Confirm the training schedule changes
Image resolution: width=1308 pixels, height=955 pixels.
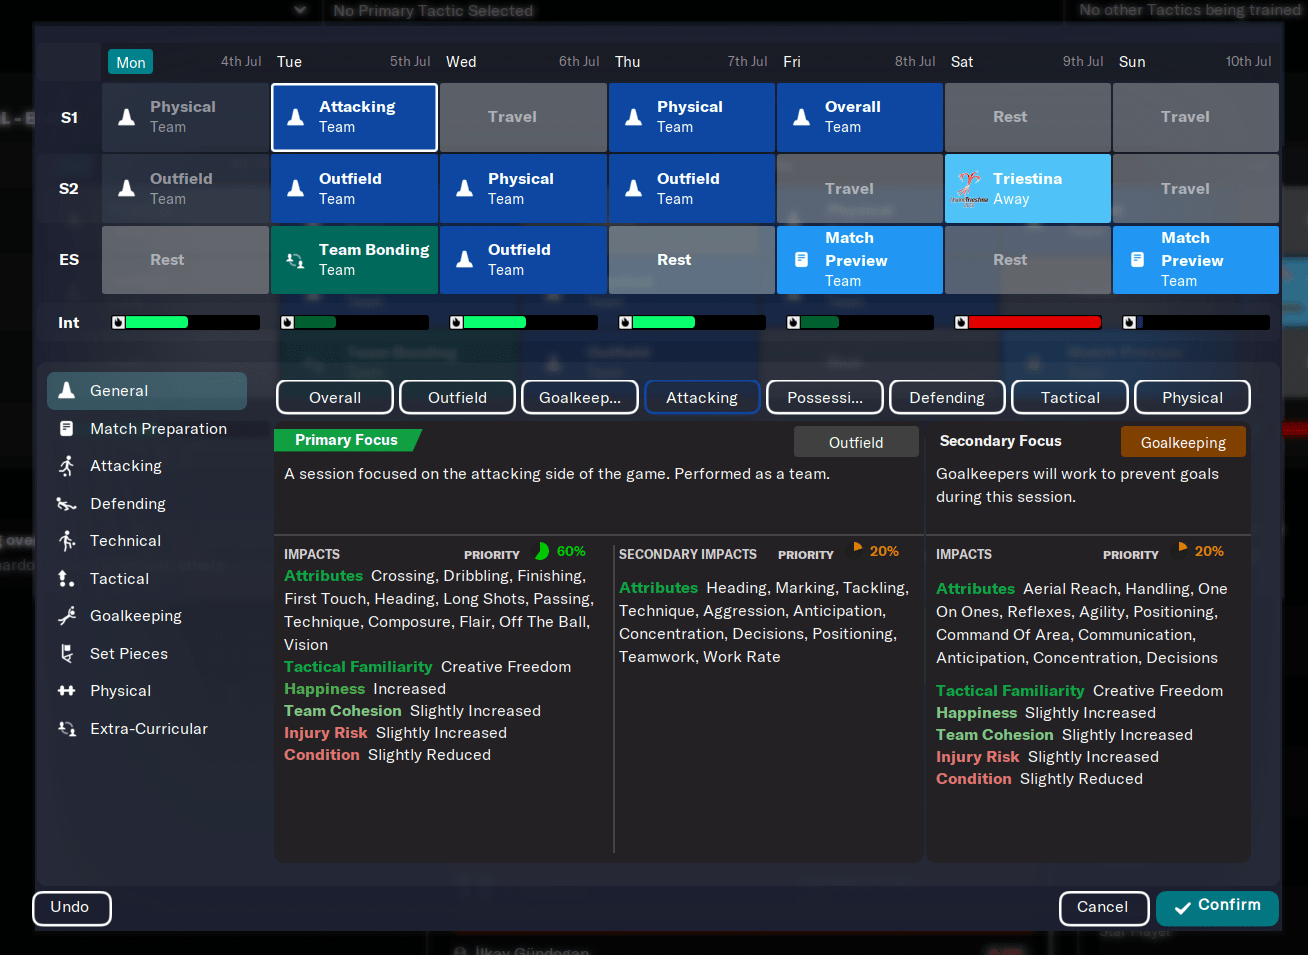[x=1217, y=908]
